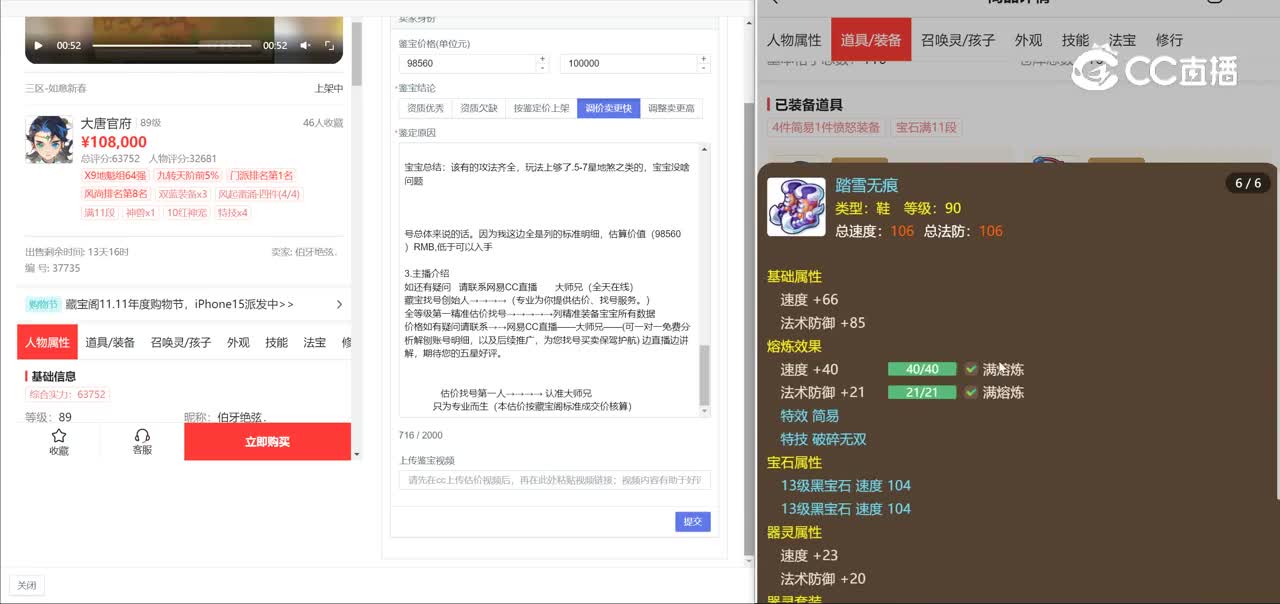Decrease the 100000 price with the minus stepper
The width and height of the screenshot is (1280, 604).
tap(704, 68)
